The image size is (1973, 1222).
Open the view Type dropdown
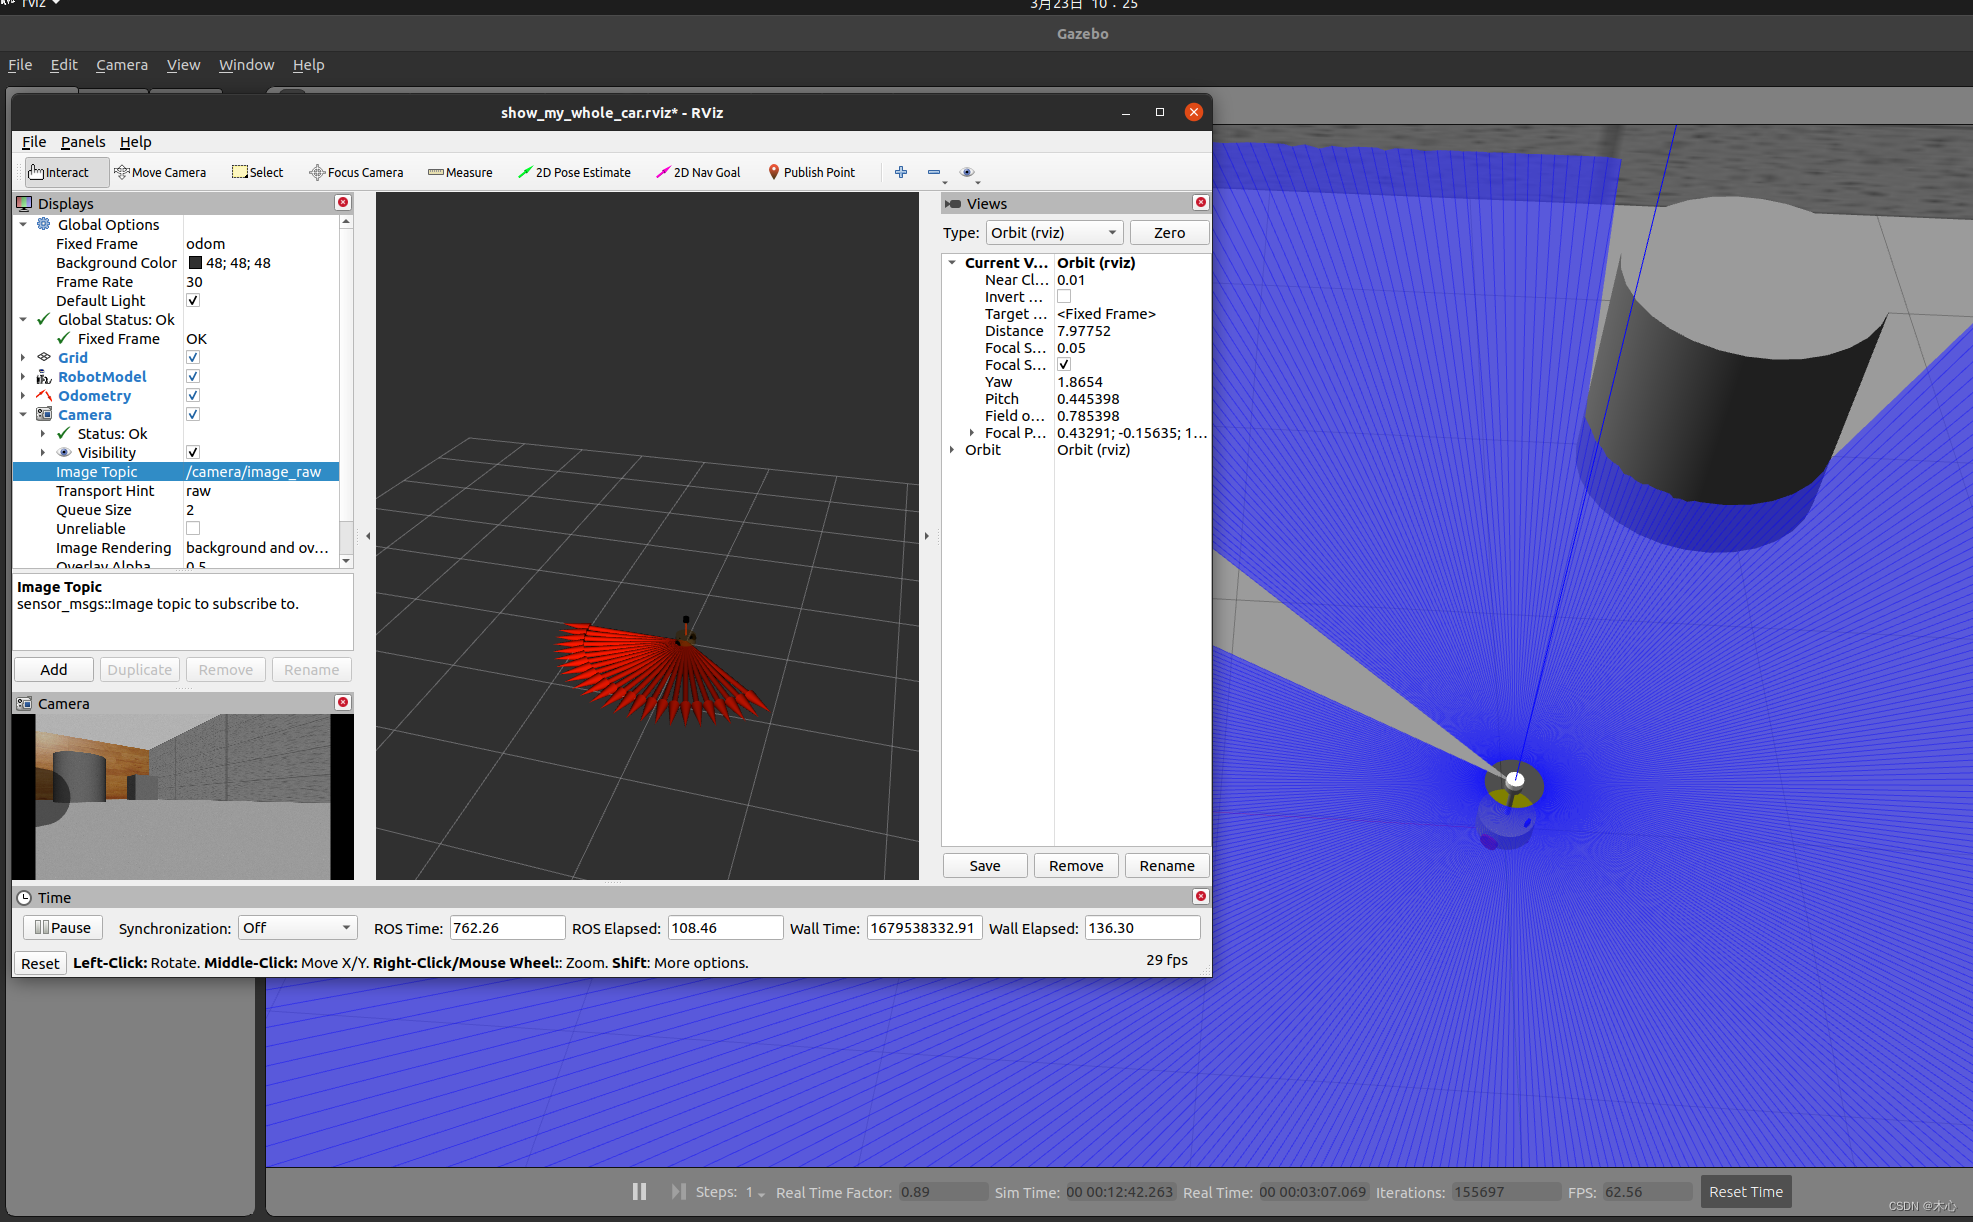tap(1054, 233)
